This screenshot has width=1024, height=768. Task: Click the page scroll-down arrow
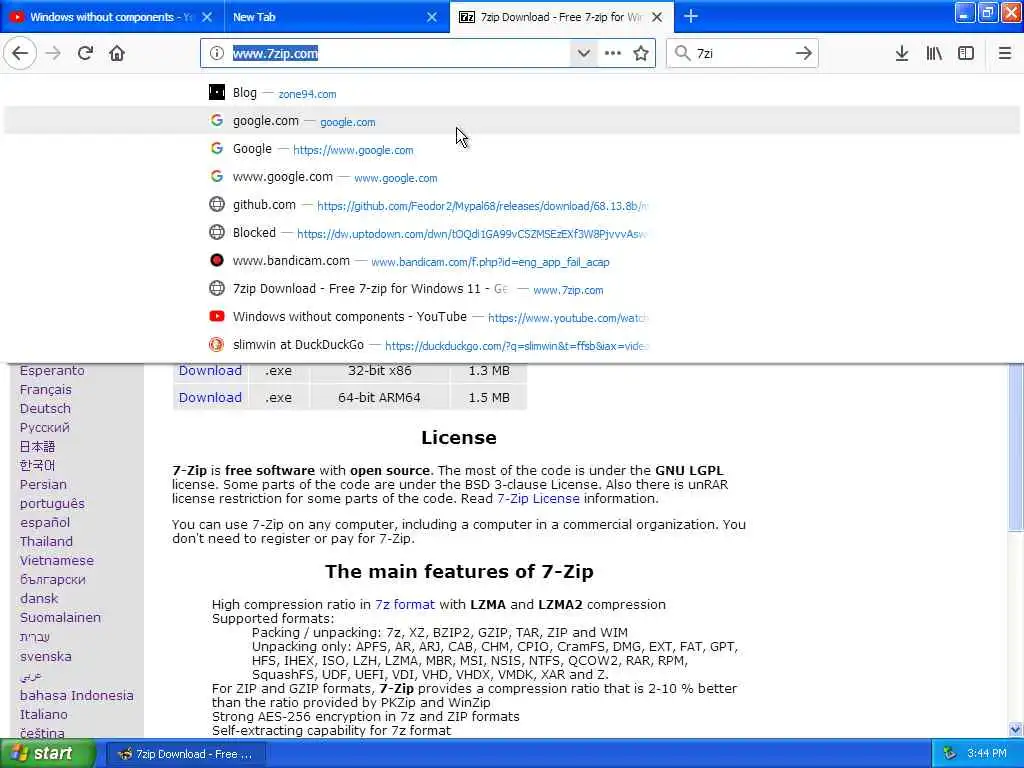pos(1015,729)
